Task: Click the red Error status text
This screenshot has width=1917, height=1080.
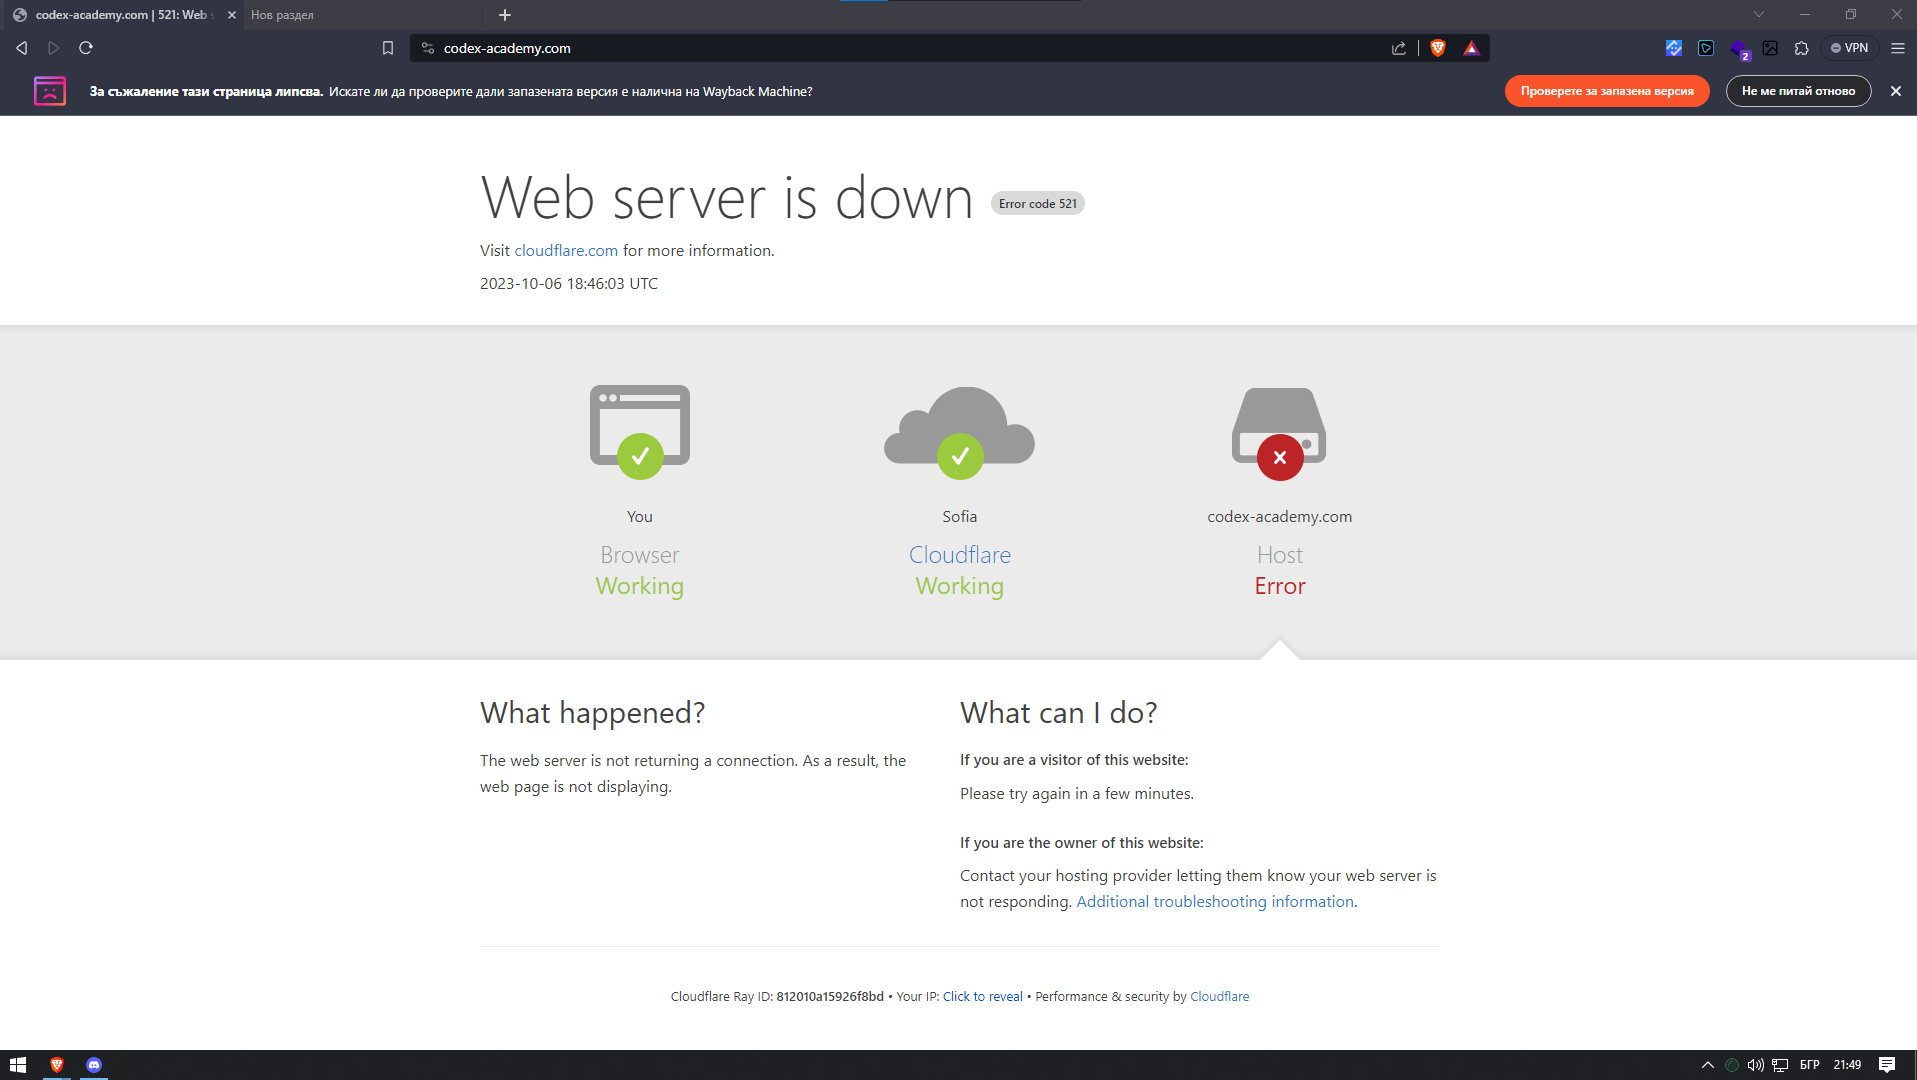Action: [1280, 586]
